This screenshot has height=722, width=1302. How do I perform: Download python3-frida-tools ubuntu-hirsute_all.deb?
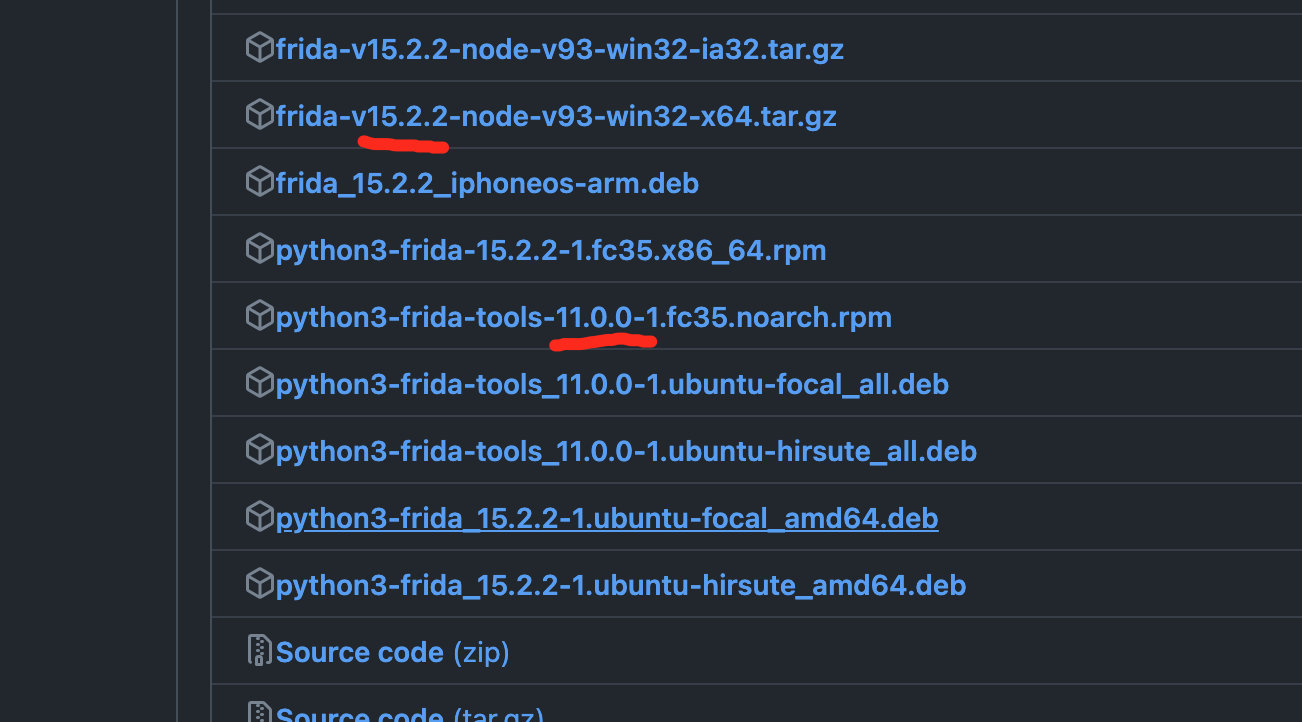(x=626, y=451)
